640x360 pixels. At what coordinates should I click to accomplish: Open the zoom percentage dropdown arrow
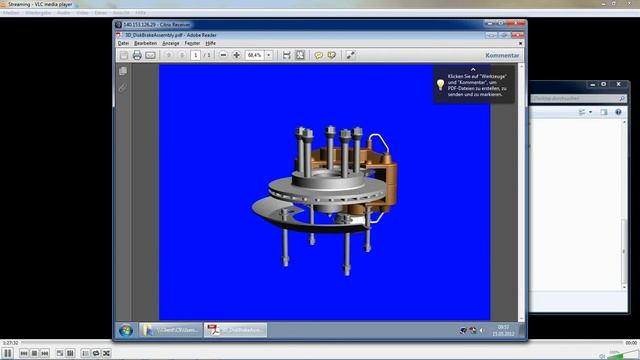269,55
